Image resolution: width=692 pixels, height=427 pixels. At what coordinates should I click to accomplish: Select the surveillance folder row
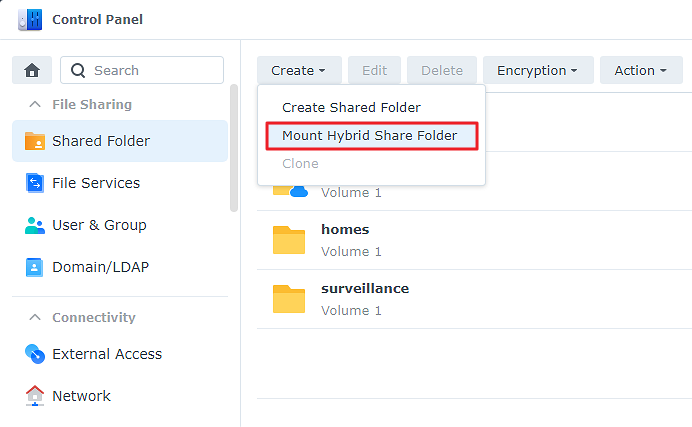pyautogui.click(x=470, y=298)
